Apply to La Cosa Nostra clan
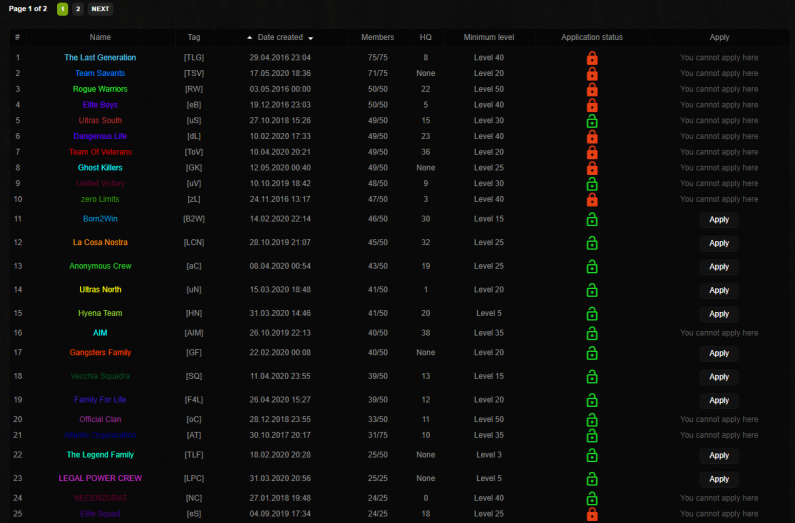The width and height of the screenshot is (795, 523). pos(719,243)
